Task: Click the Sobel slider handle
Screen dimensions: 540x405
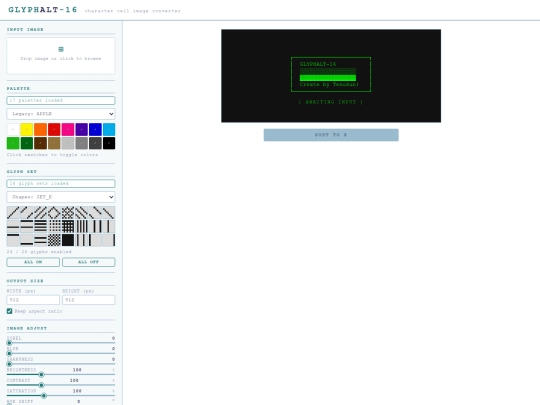Action: pyautogui.click(x=9, y=343)
